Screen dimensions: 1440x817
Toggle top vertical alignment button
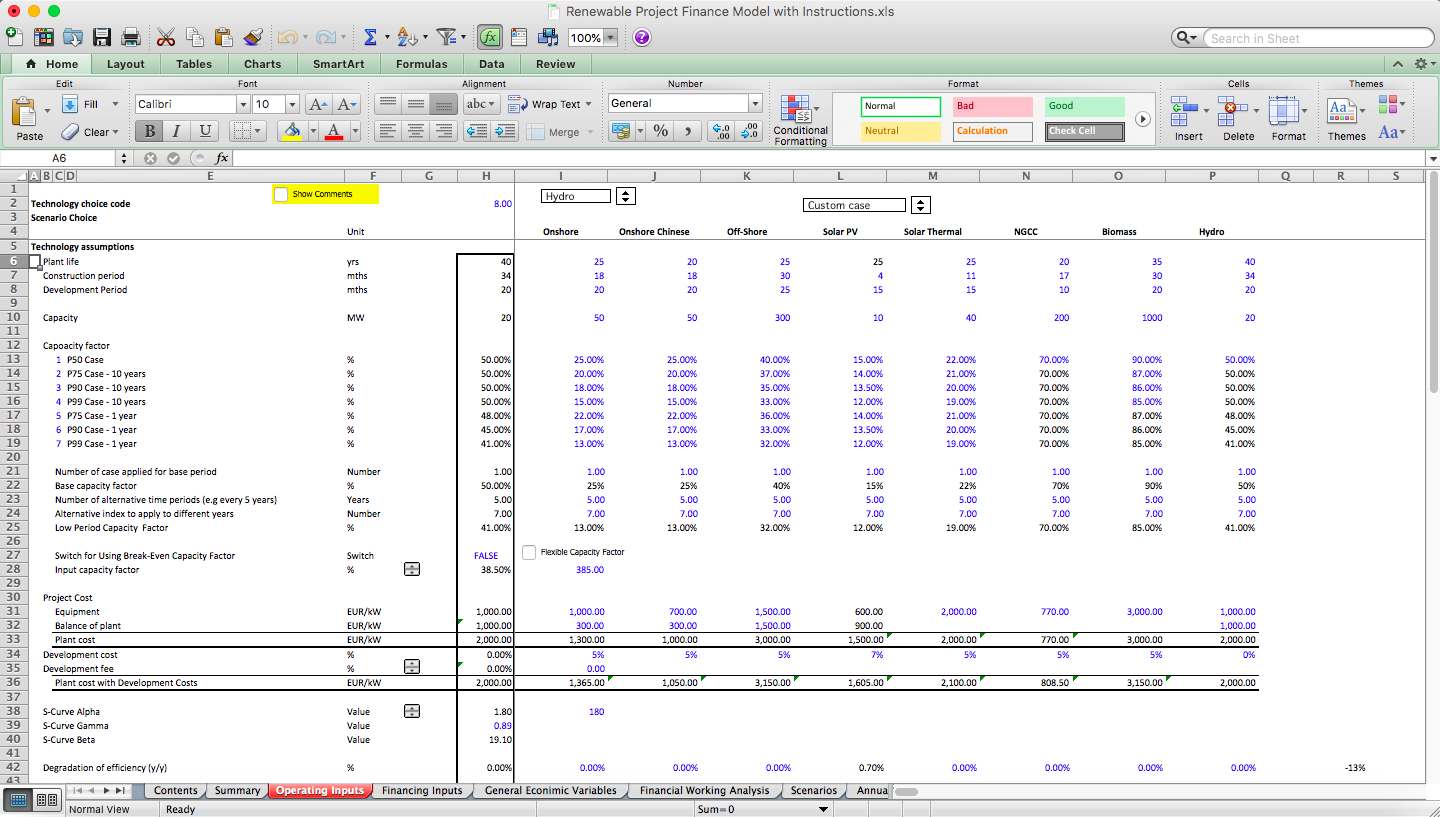[388, 104]
